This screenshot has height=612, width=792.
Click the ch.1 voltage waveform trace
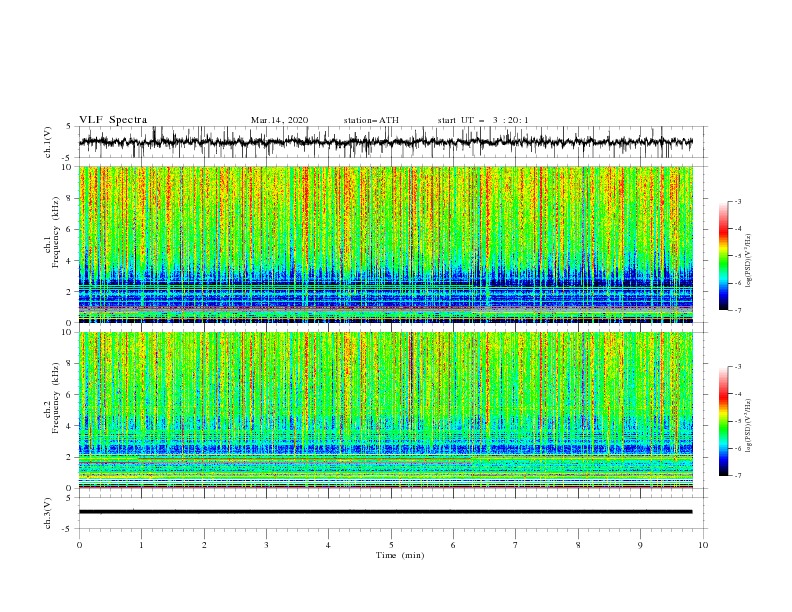pos(385,142)
